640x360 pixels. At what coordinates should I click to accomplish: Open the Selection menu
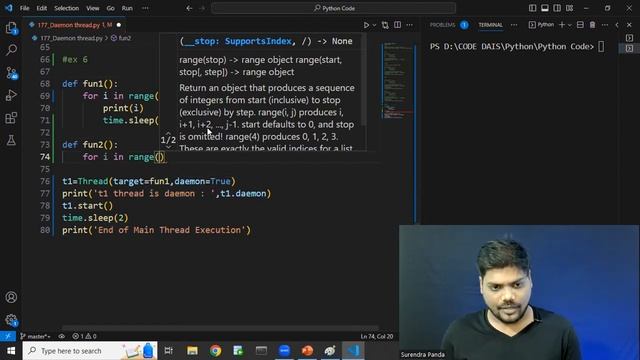click(x=67, y=8)
